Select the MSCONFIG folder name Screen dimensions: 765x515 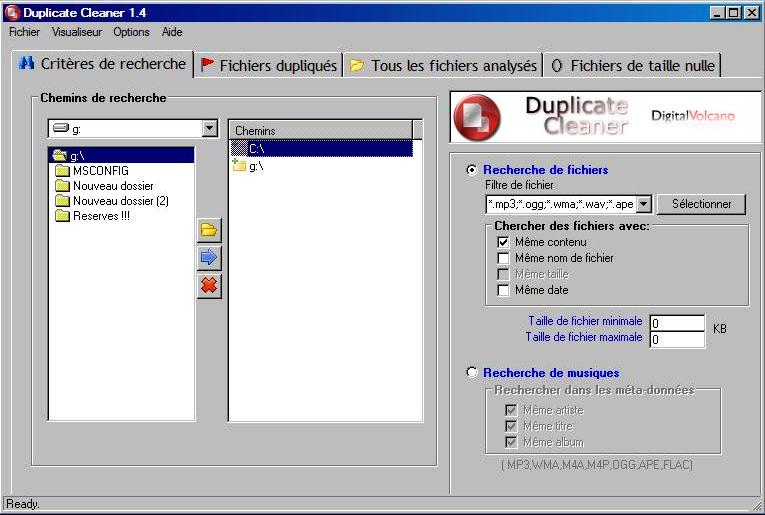(x=101, y=171)
